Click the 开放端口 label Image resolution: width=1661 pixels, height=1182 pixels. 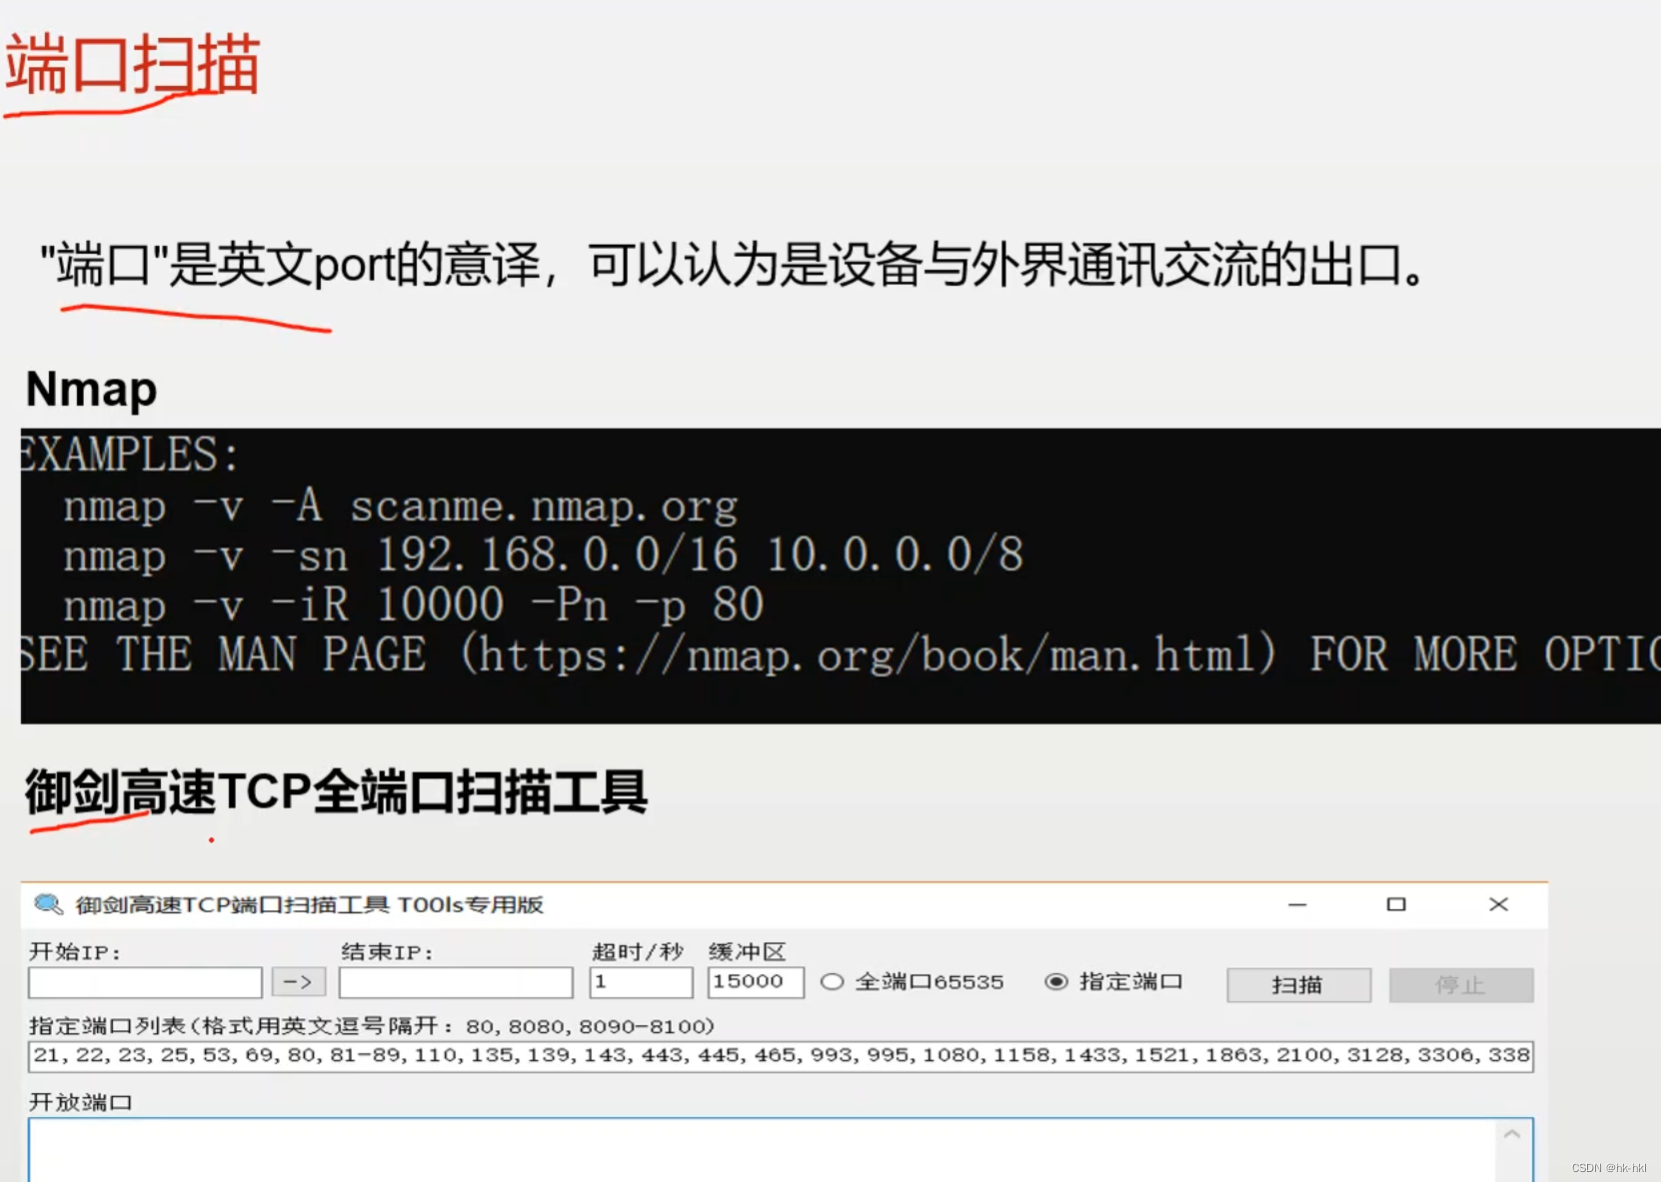(x=81, y=1102)
